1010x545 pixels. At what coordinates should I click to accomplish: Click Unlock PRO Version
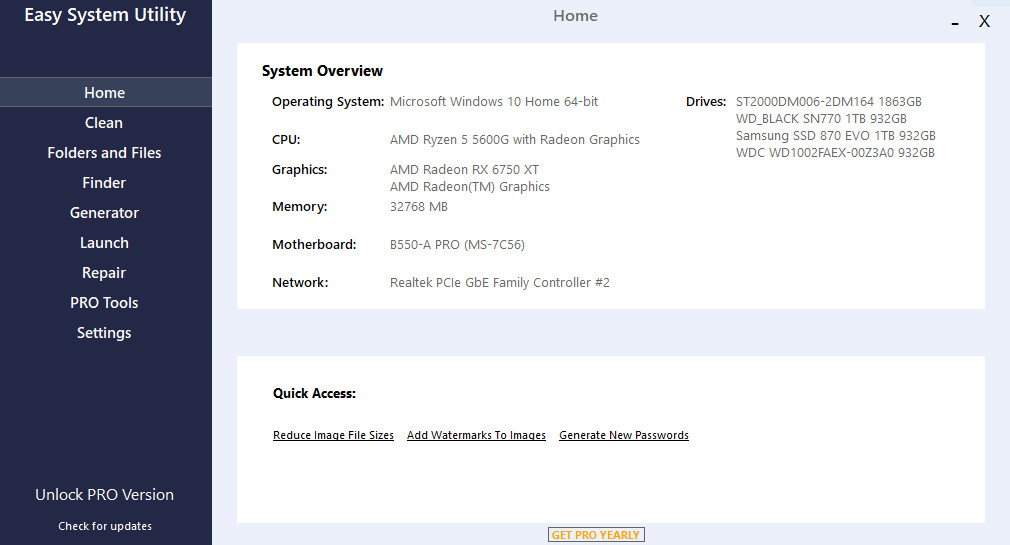104,495
